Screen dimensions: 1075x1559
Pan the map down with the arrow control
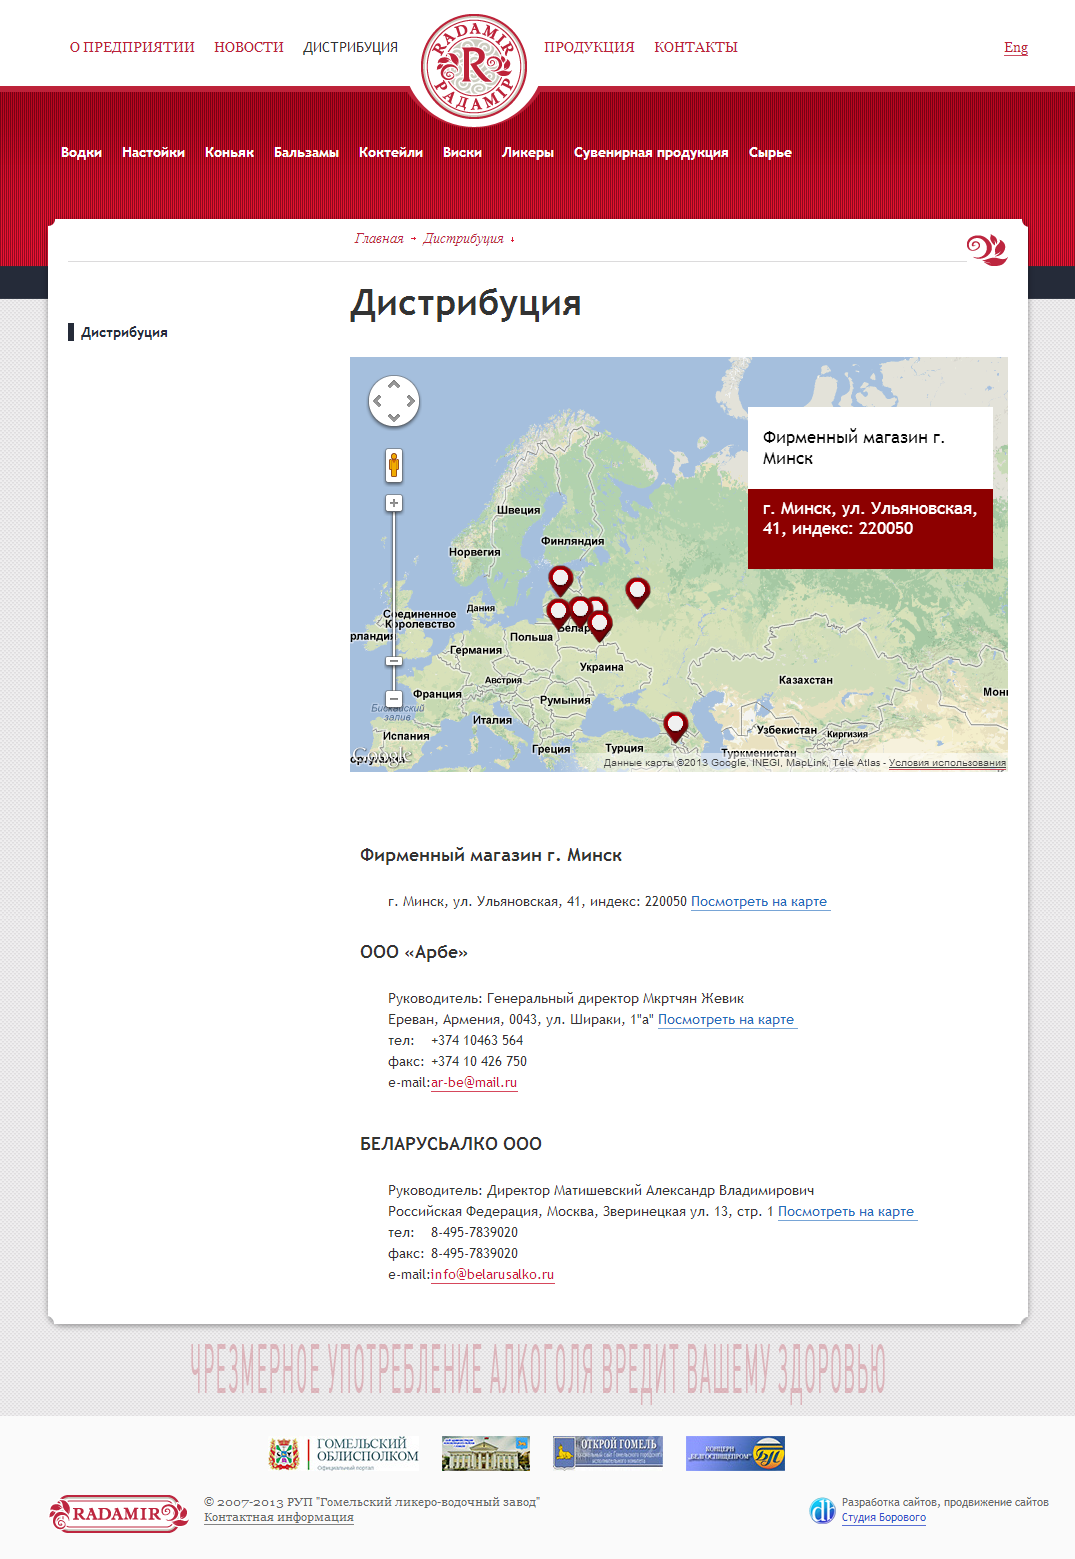coord(394,418)
